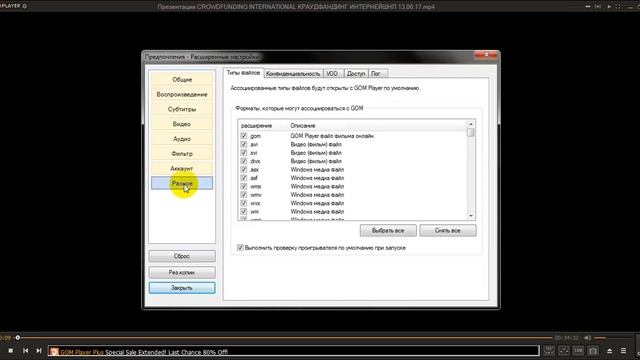Follow the GOM Player Plus special sale link
The height and width of the screenshot is (360, 640).
[x=144, y=352]
